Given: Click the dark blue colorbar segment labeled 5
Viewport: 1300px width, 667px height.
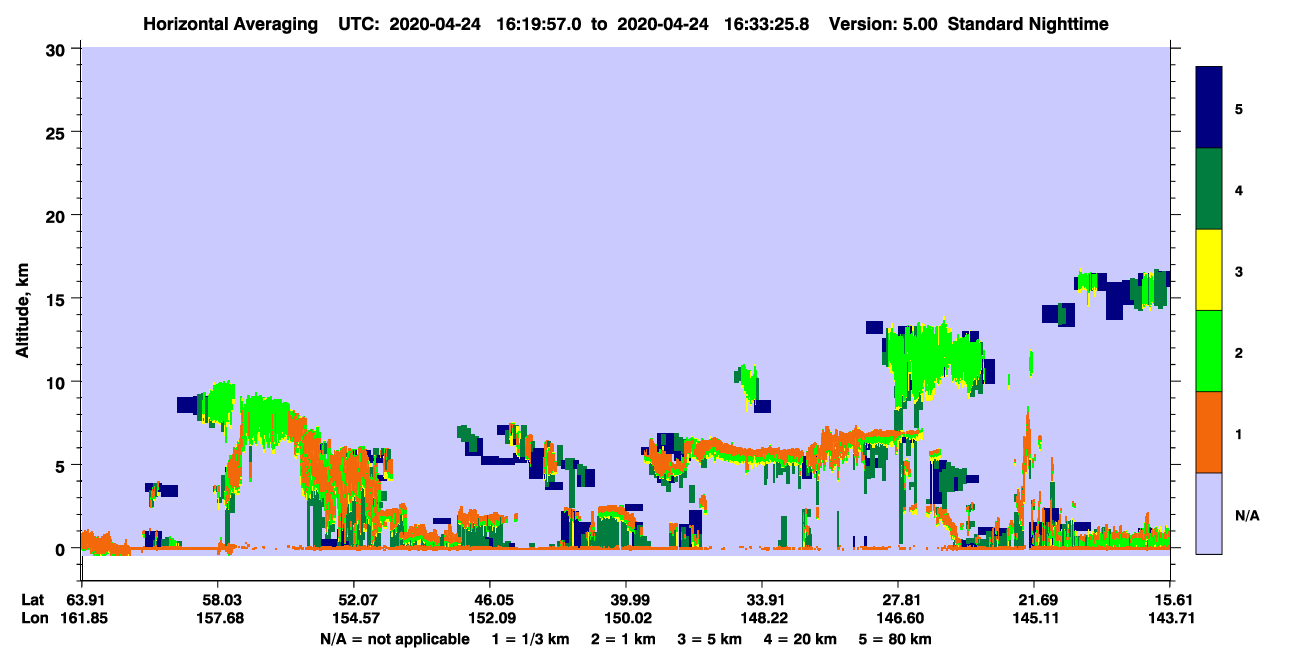Looking at the screenshot, I should tap(1209, 108).
